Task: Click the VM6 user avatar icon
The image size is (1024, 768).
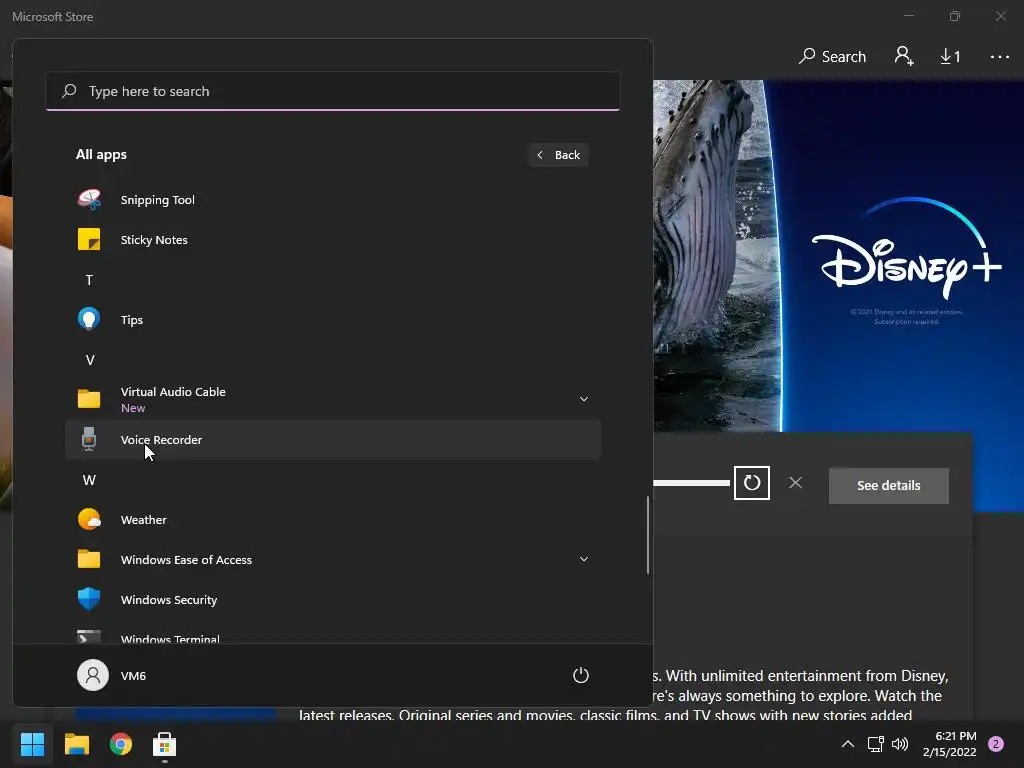Action: [x=93, y=675]
